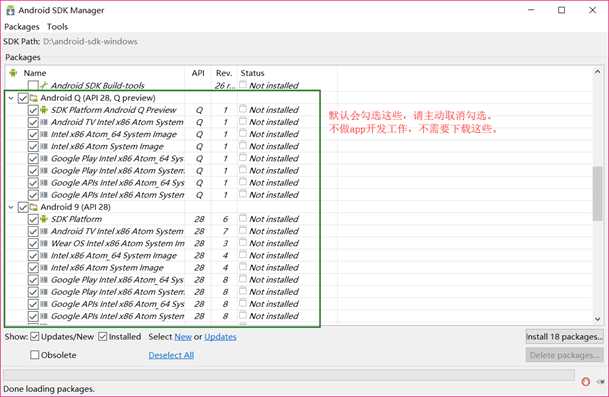Click the folder icon next to Android Q
Screen dimensions: 609x397
coord(34,98)
